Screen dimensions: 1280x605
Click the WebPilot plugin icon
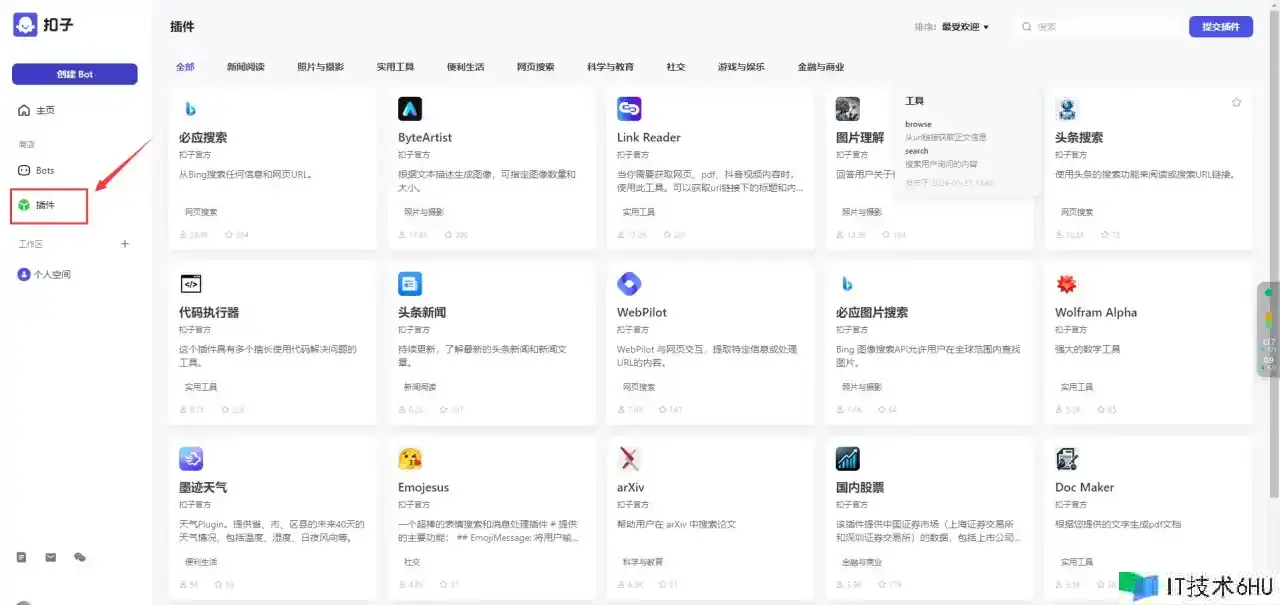(x=629, y=284)
